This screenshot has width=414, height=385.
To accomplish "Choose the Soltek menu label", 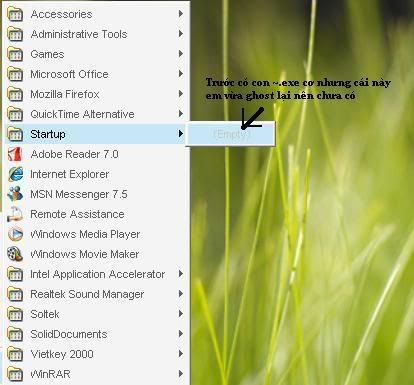I will [x=45, y=314].
